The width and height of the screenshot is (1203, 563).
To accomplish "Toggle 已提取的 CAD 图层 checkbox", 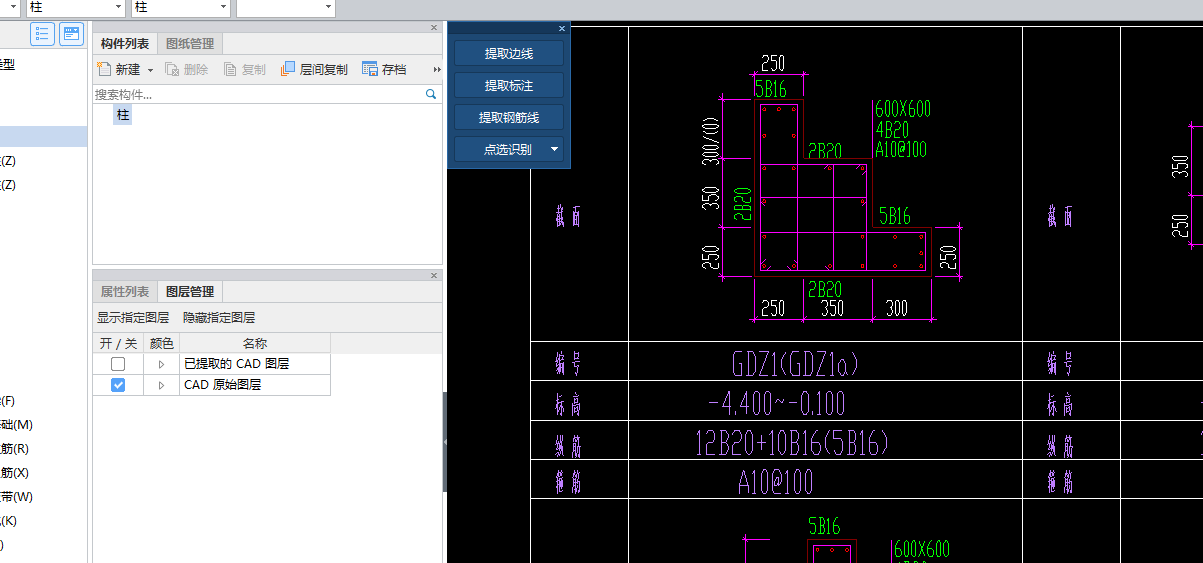I will [x=118, y=364].
